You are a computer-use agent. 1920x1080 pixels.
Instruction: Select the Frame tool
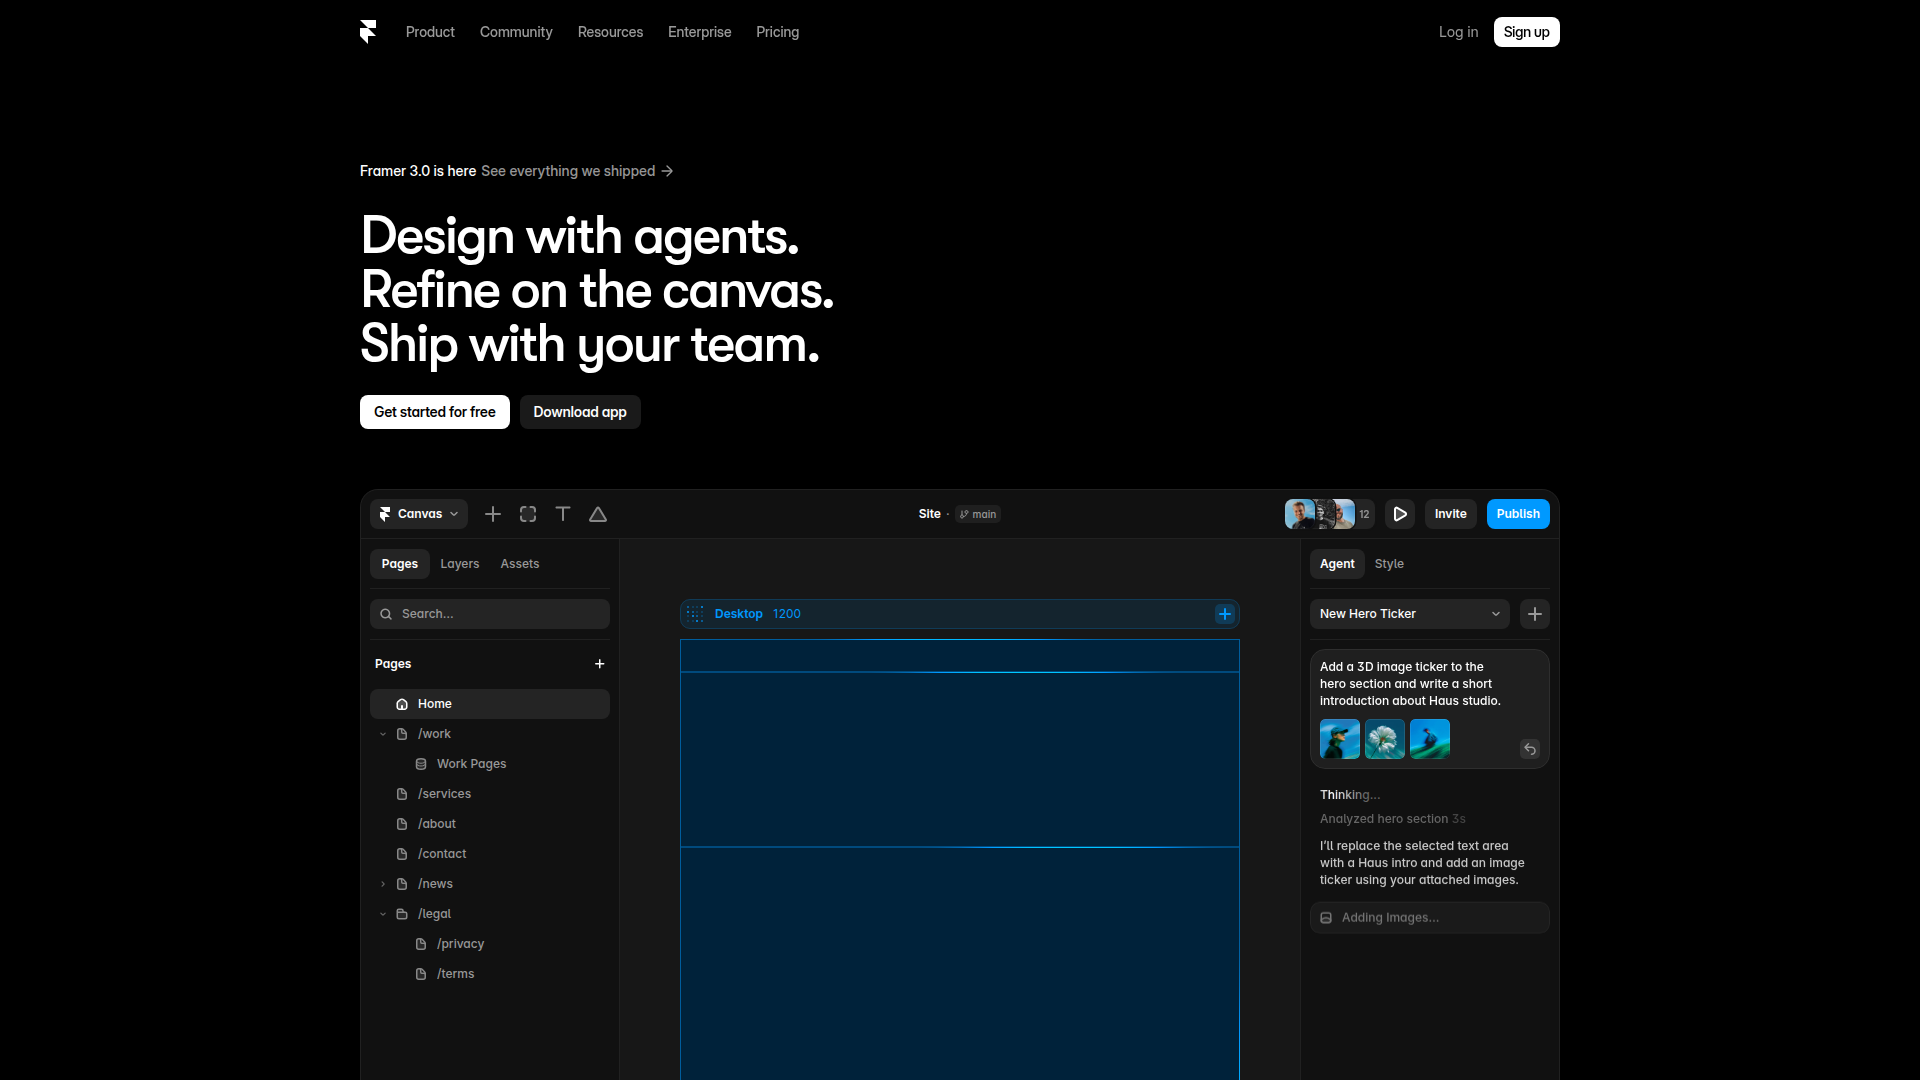pos(528,514)
